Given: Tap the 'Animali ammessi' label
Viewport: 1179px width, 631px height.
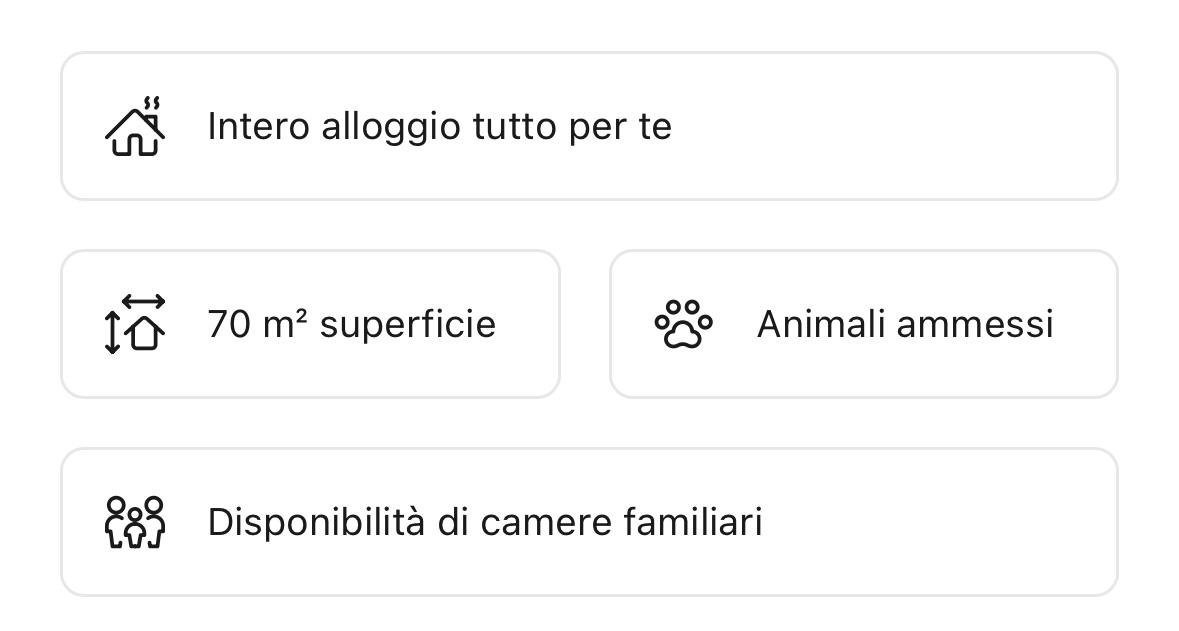Looking at the screenshot, I should (x=905, y=325).
